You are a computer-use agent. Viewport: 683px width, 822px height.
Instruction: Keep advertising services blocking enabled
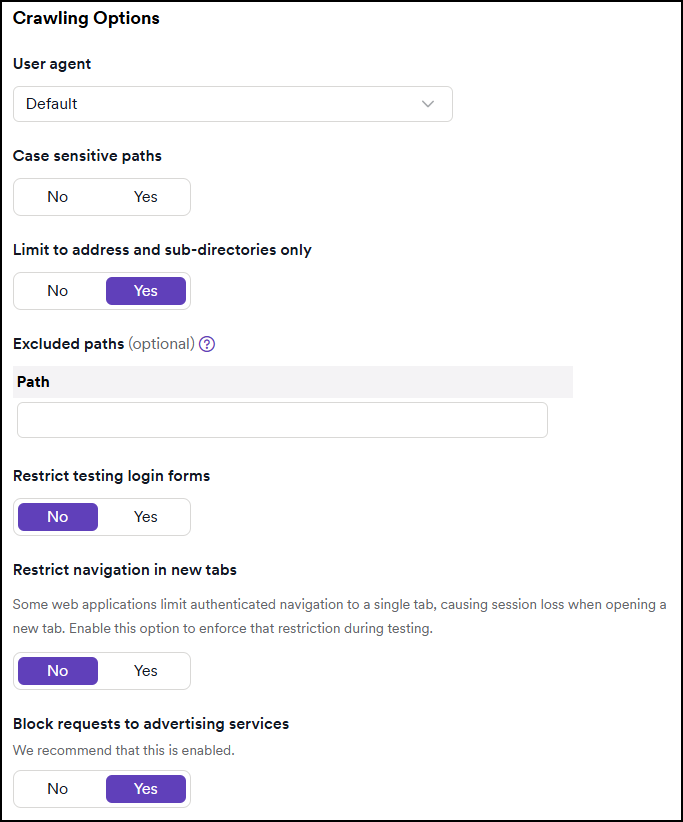[145, 789]
